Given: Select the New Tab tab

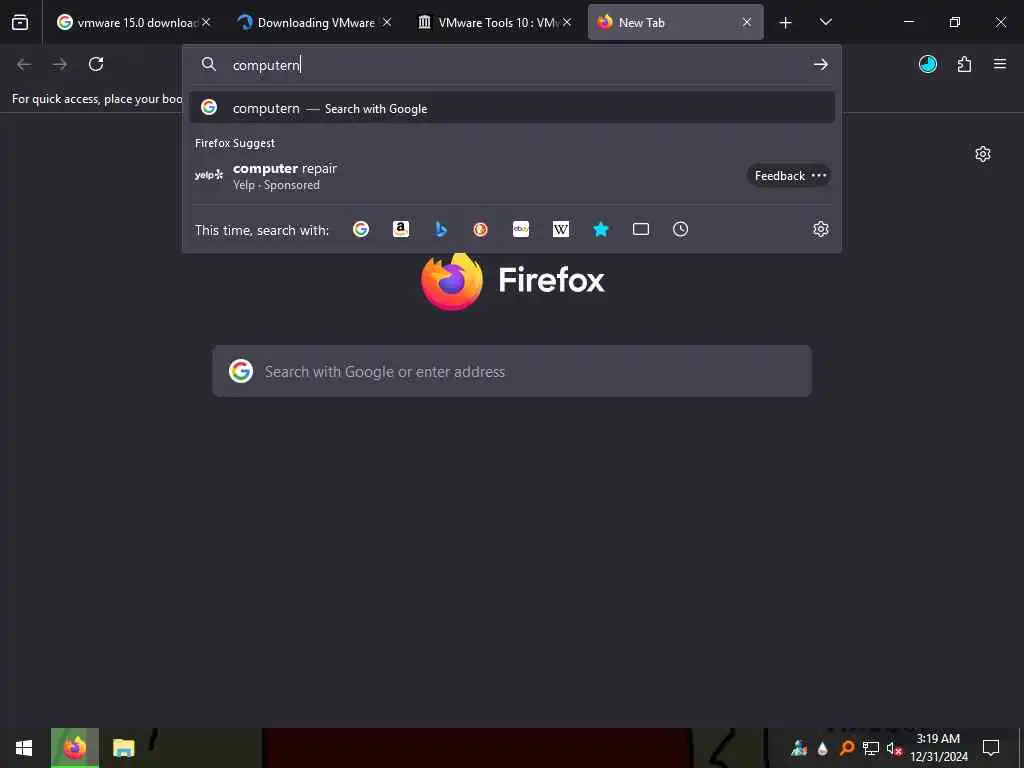Looking at the screenshot, I should [676, 22].
